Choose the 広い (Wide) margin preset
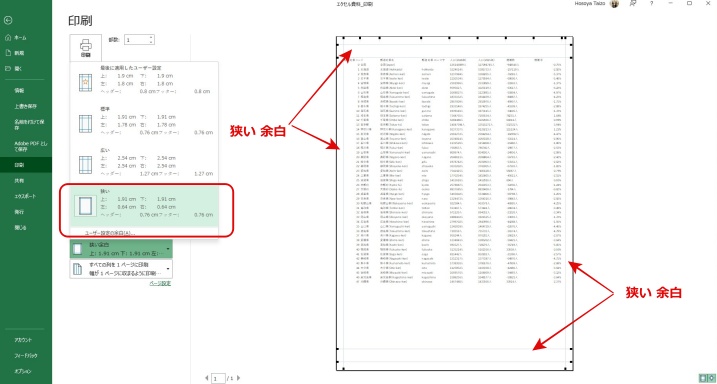The height and width of the screenshot is (384, 717). tap(144, 162)
